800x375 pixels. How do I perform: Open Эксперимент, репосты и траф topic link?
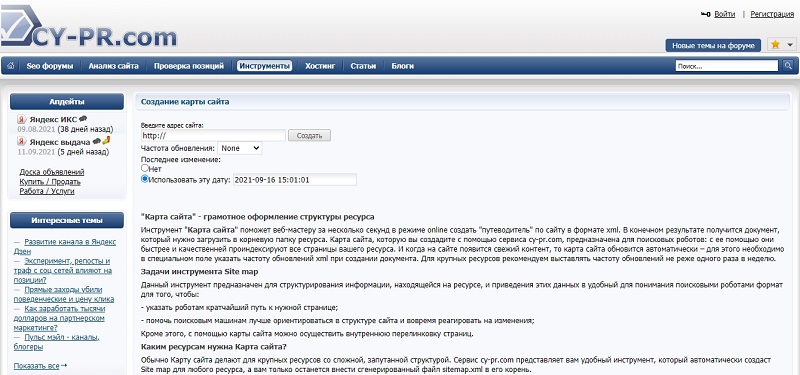[63, 270]
